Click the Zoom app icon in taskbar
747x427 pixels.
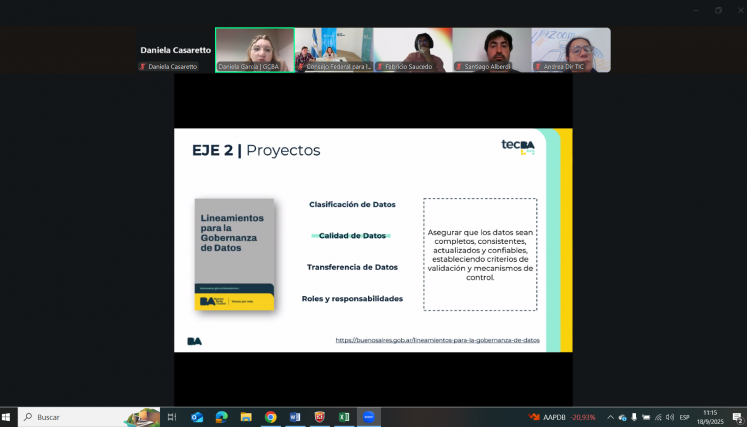coord(369,417)
